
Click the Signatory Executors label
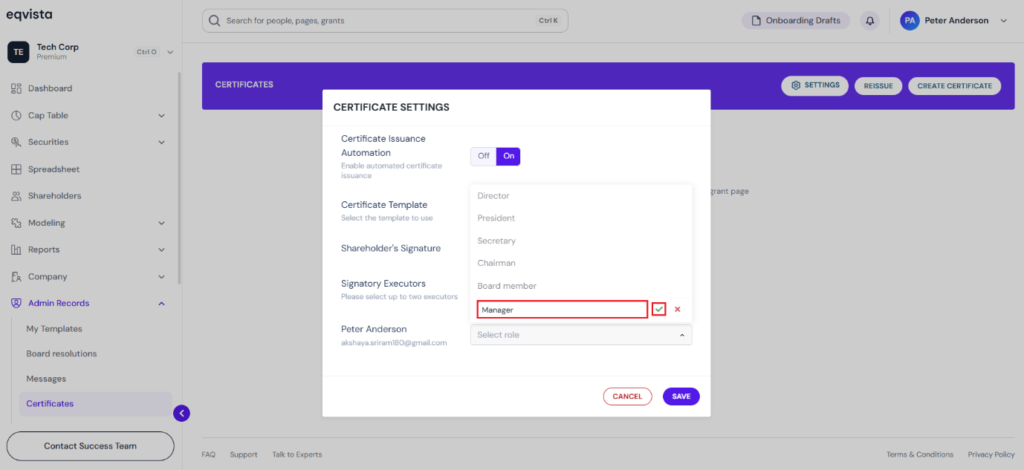(383, 283)
